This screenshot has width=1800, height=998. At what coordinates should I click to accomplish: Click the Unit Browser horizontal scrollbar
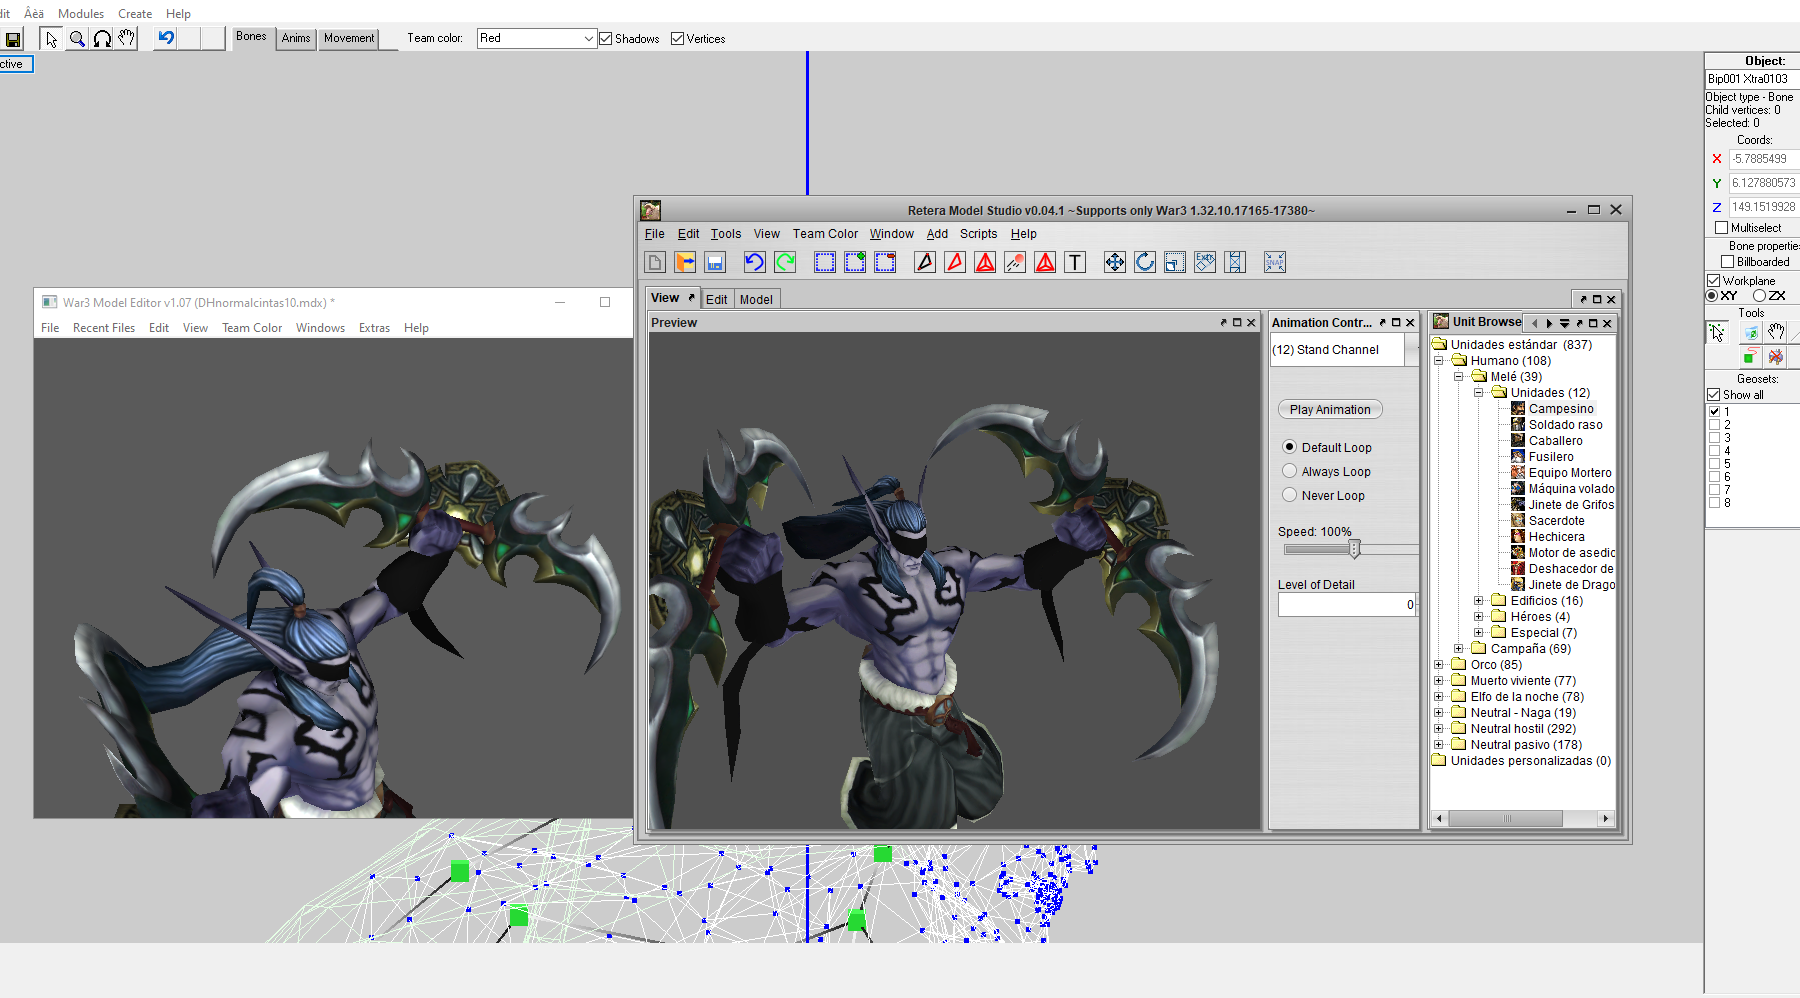point(1505,818)
